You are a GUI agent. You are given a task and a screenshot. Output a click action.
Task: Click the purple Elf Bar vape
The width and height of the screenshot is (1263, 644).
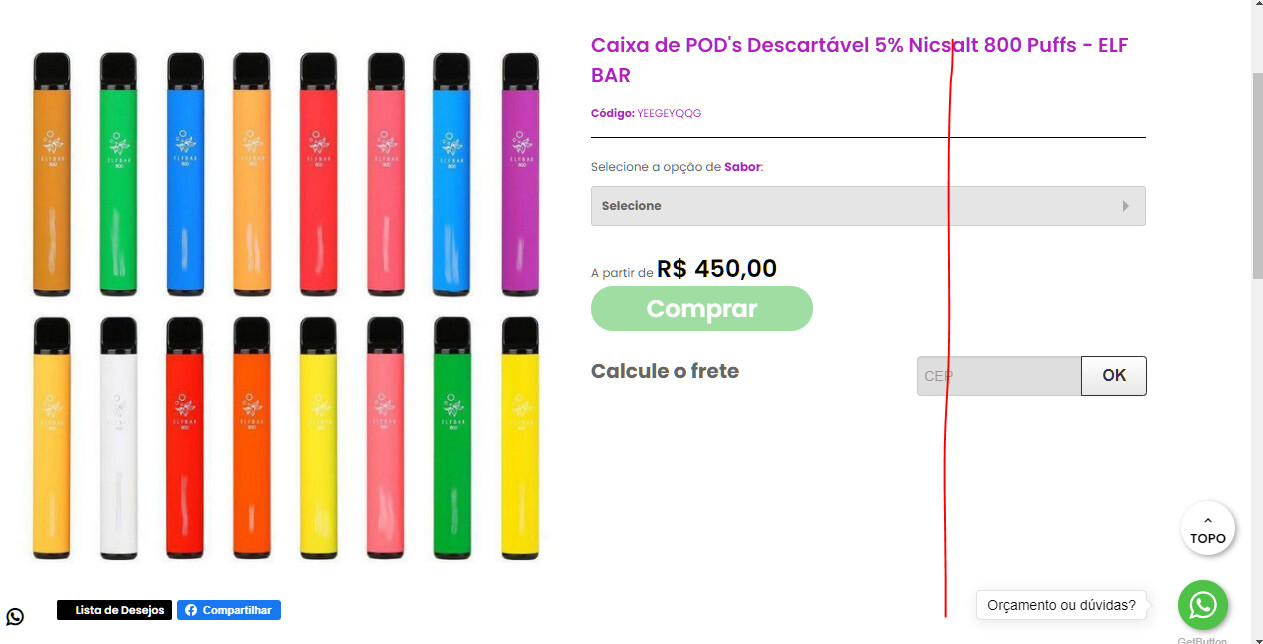(x=520, y=174)
